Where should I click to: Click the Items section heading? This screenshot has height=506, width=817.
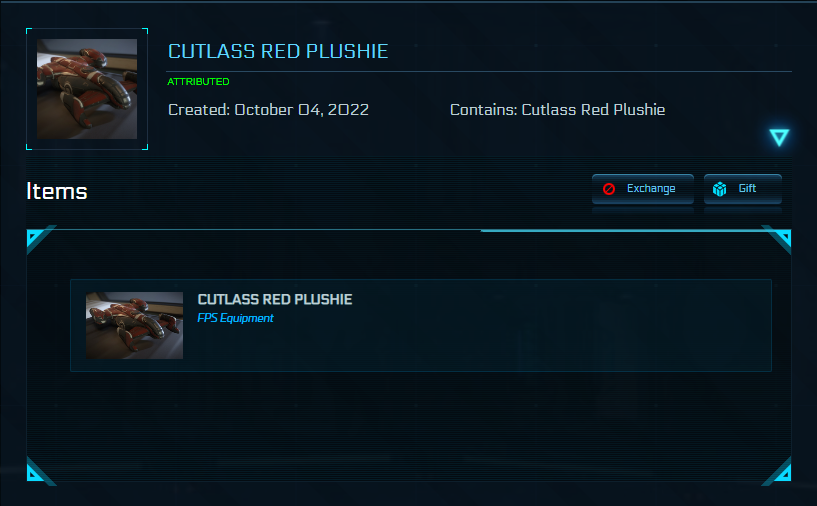click(57, 191)
